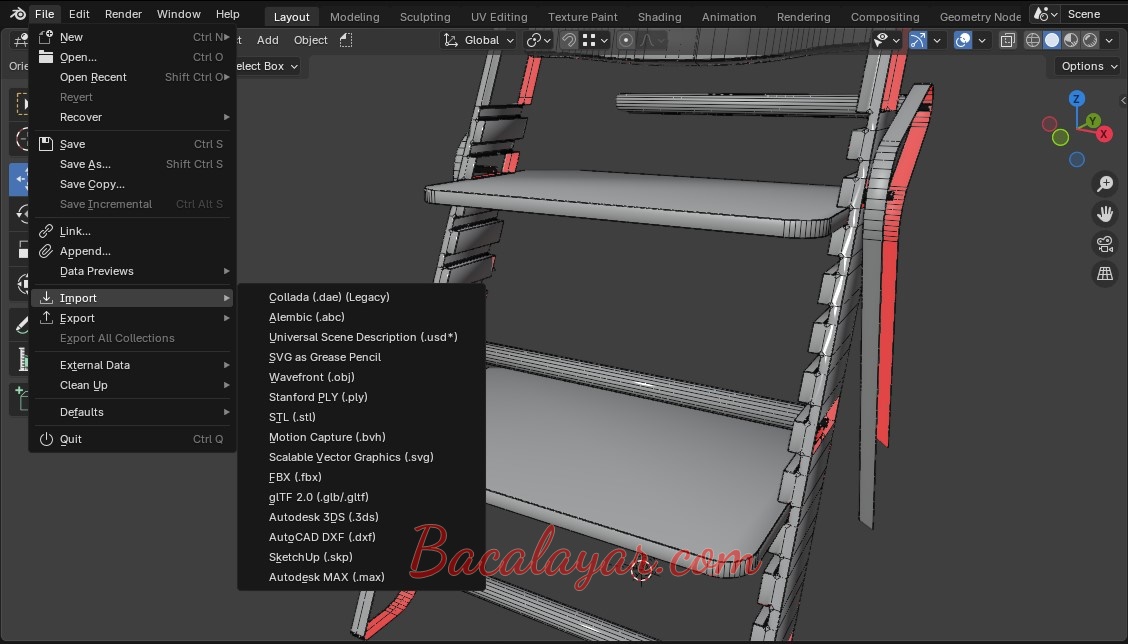Switch perspective/orthographic with grid icon
1128x644 pixels.
click(x=1105, y=274)
